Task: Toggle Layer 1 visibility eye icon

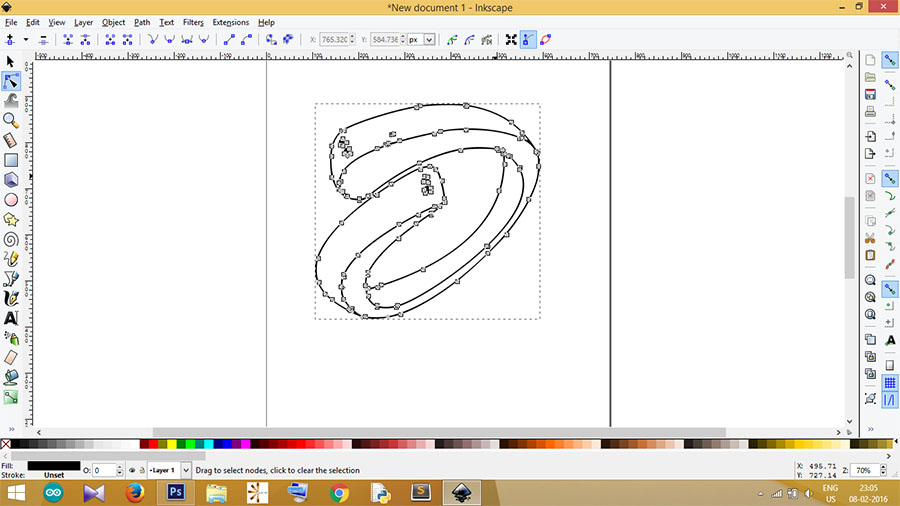Action: pyautogui.click(x=132, y=470)
